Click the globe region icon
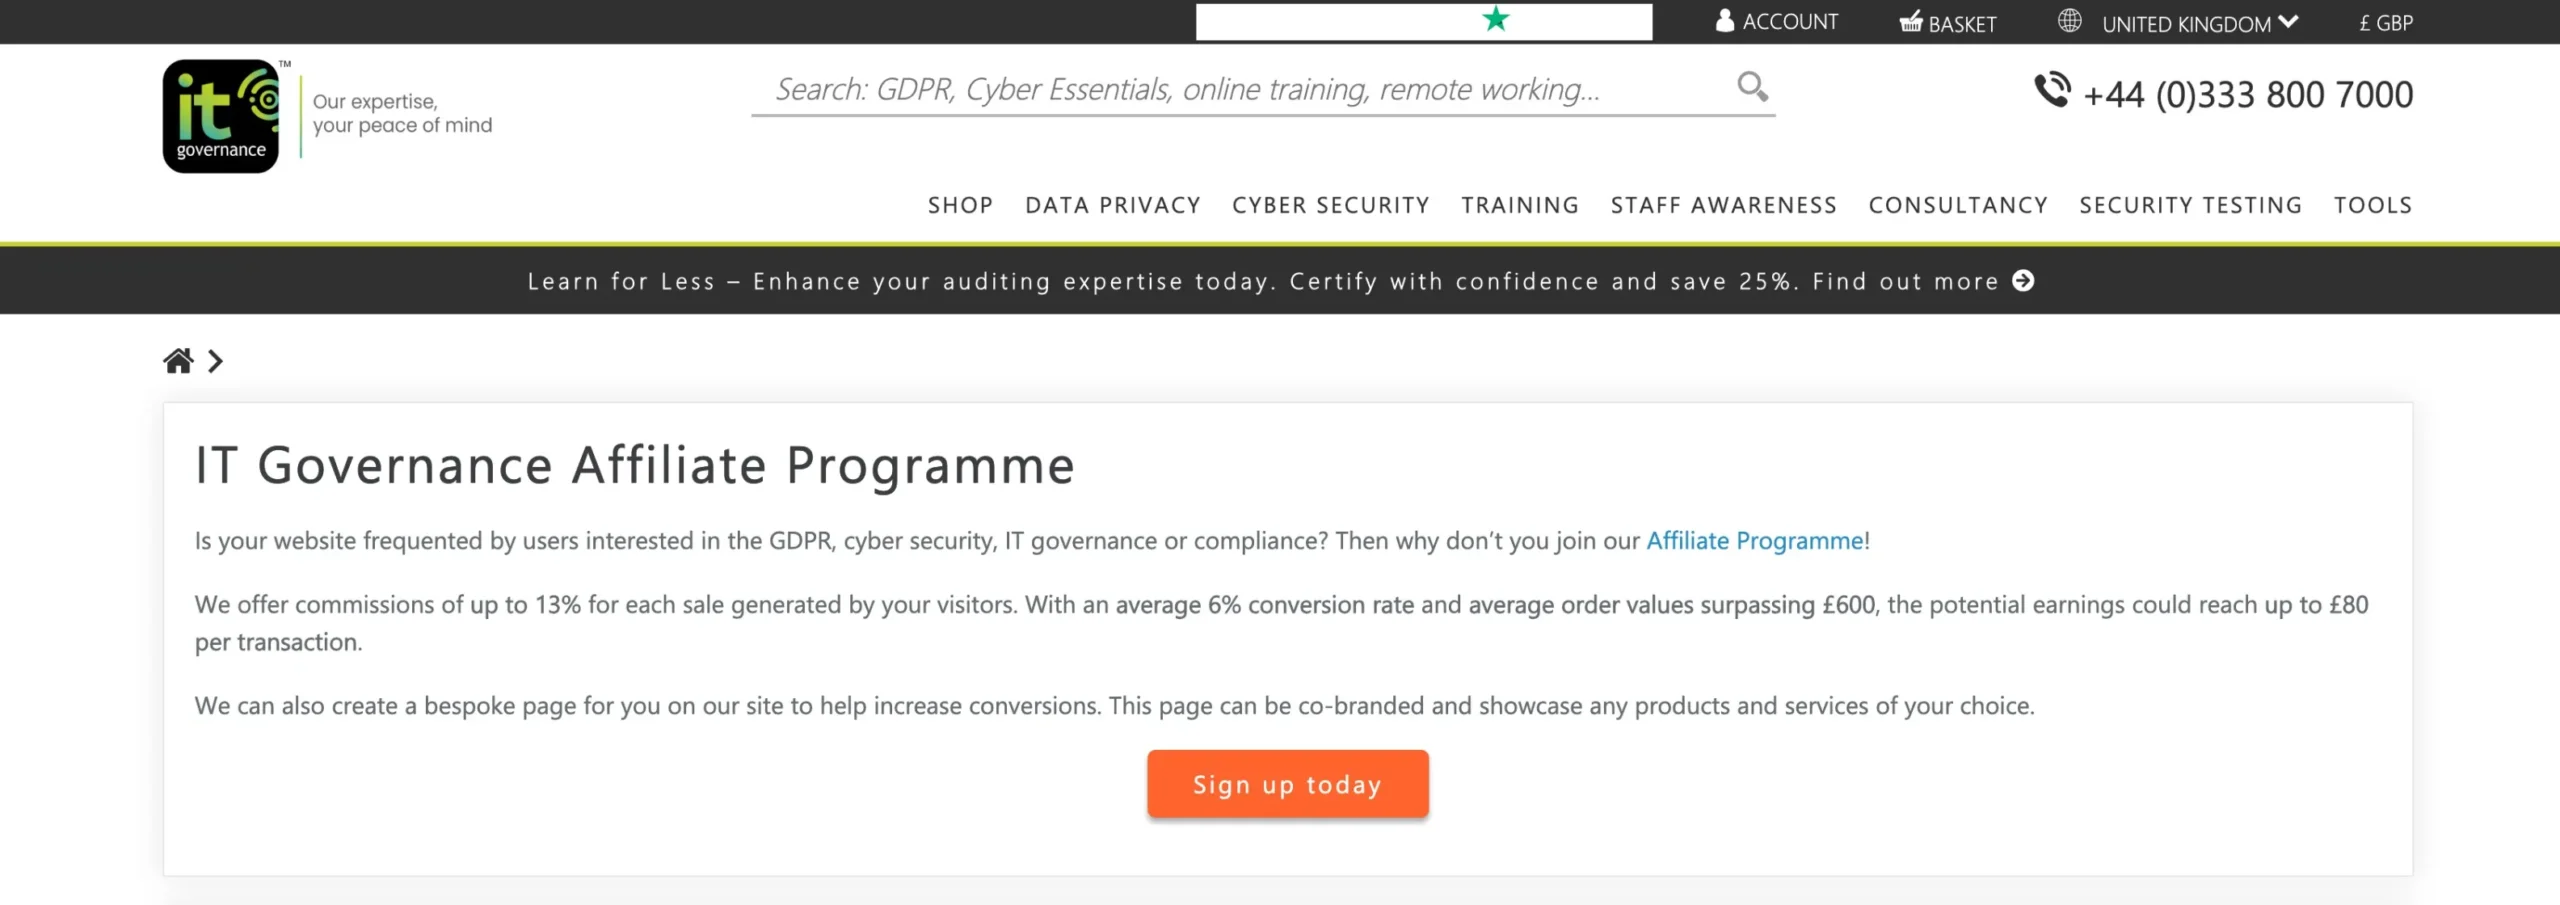 tap(2069, 21)
